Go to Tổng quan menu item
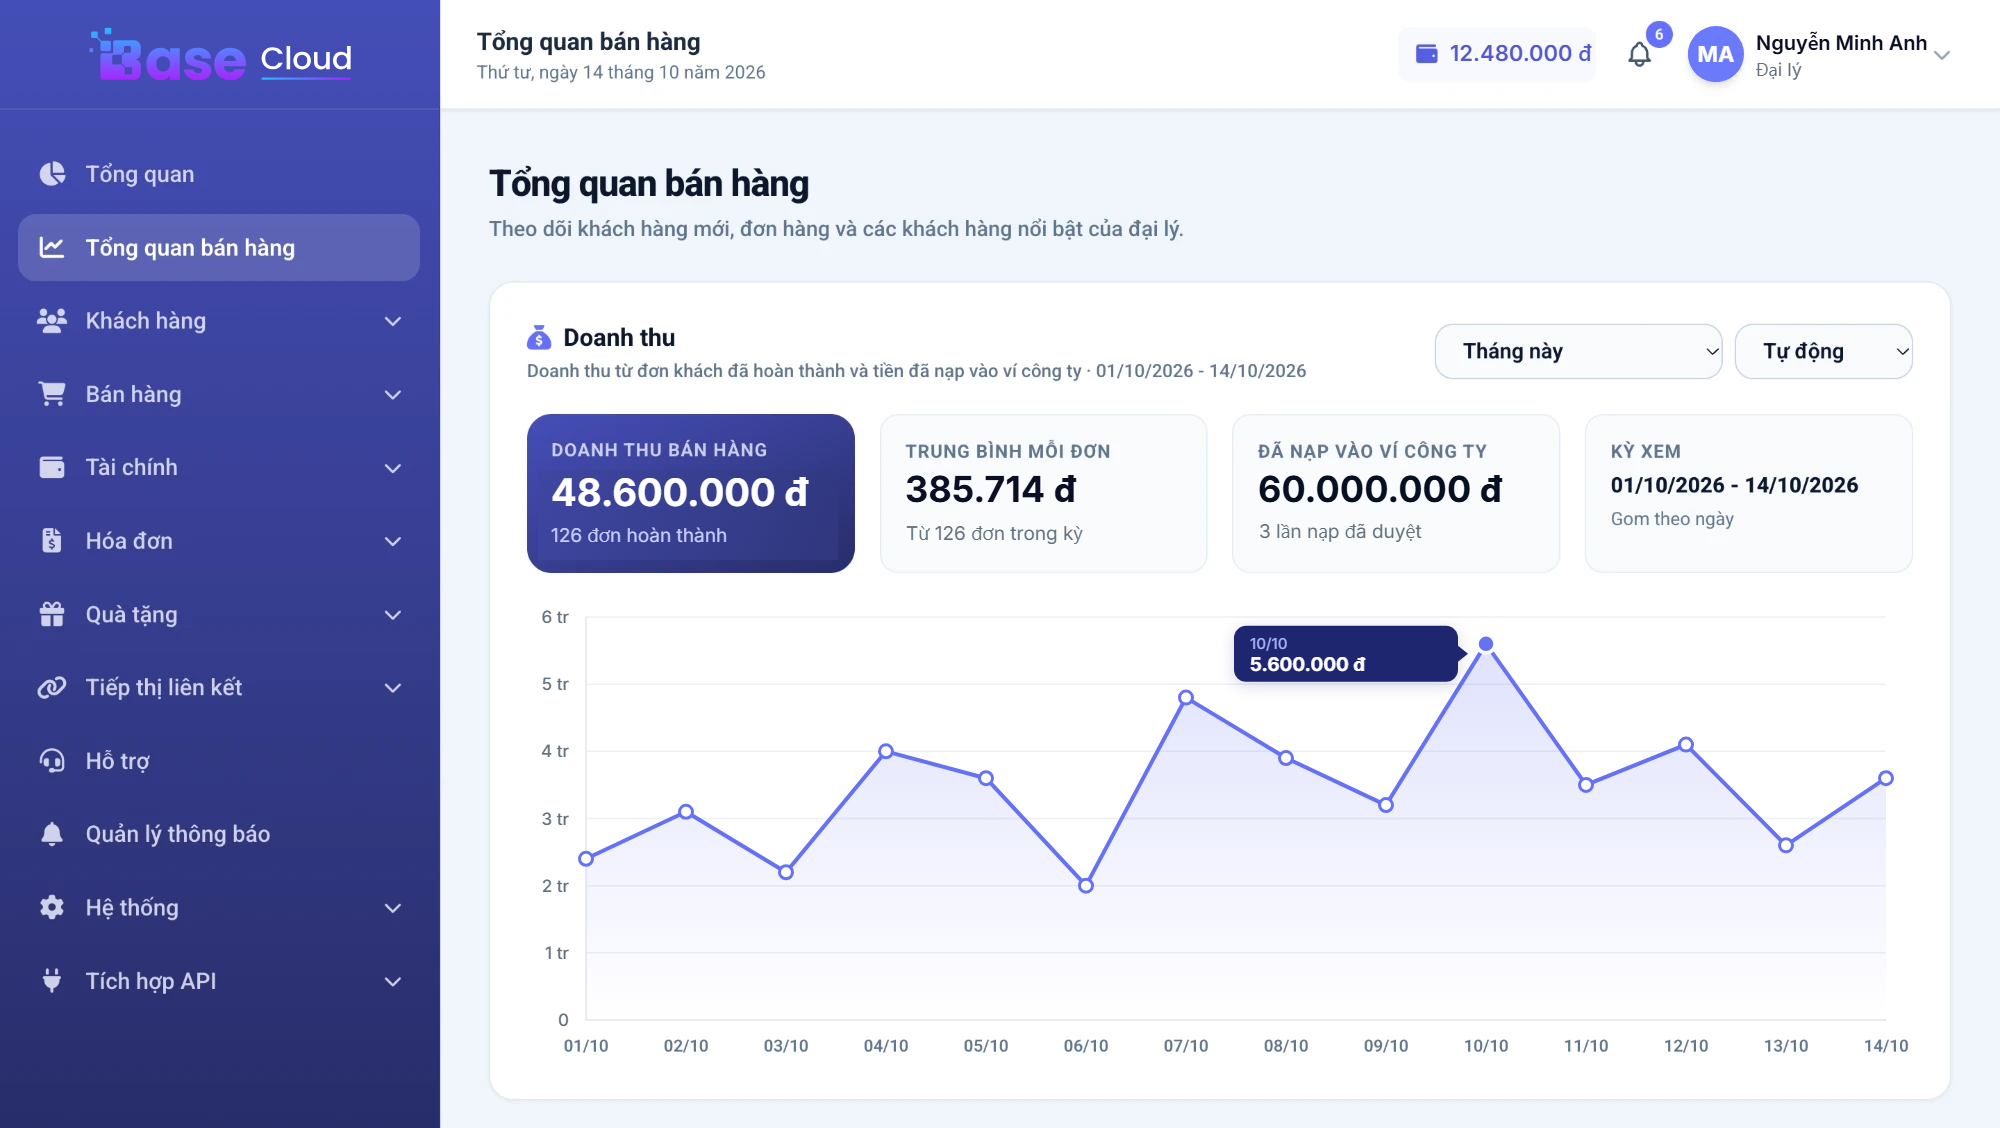The height and width of the screenshot is (1128, 2000). (219, 174)
